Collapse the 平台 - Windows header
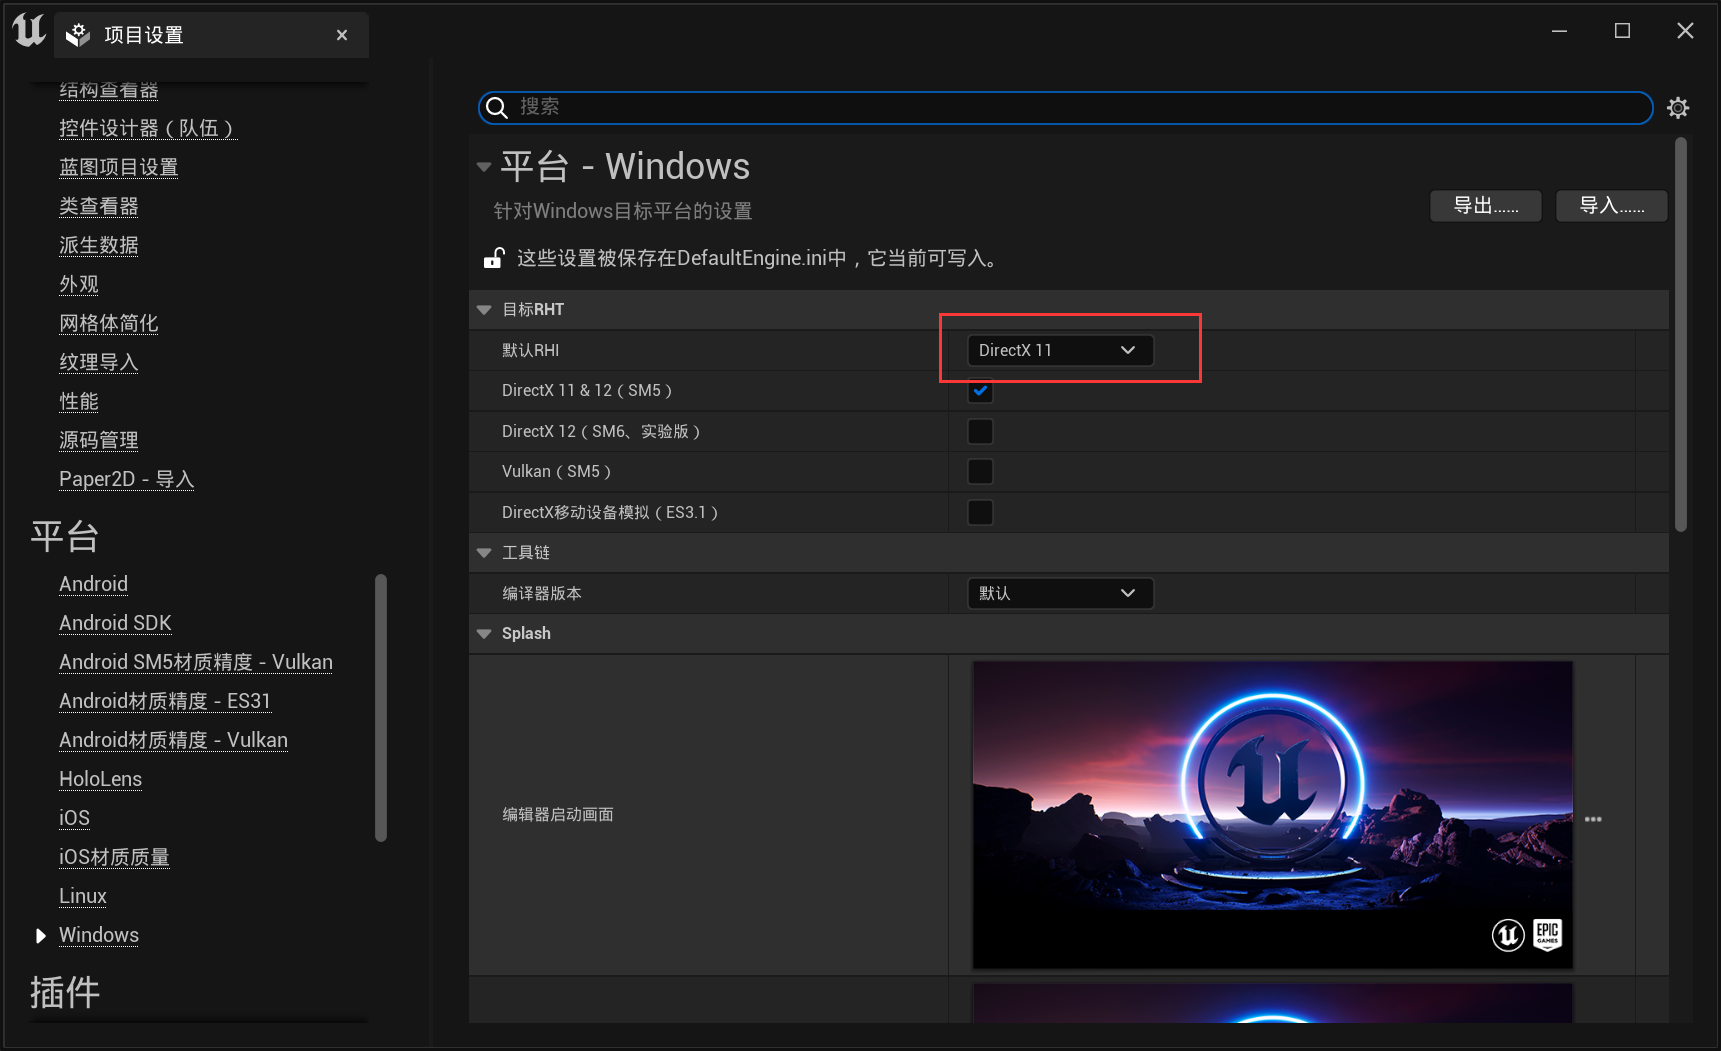 click(x=484, y=167)
